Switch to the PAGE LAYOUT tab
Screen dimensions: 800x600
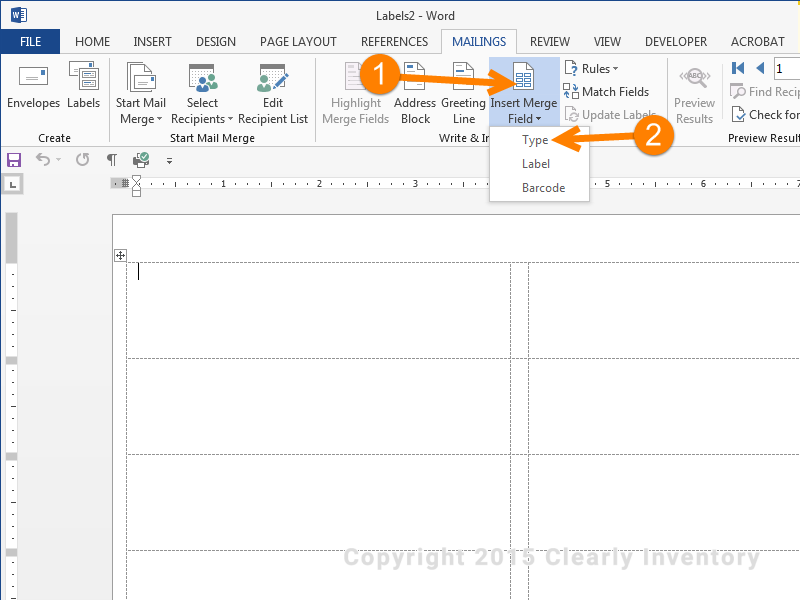298,41
